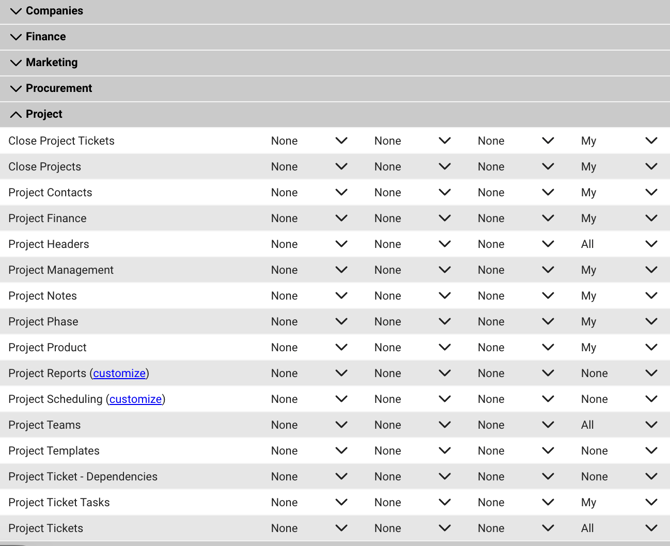Open first dropdown for Project Templates
670x546 pixels.
[x=310, y=451]
